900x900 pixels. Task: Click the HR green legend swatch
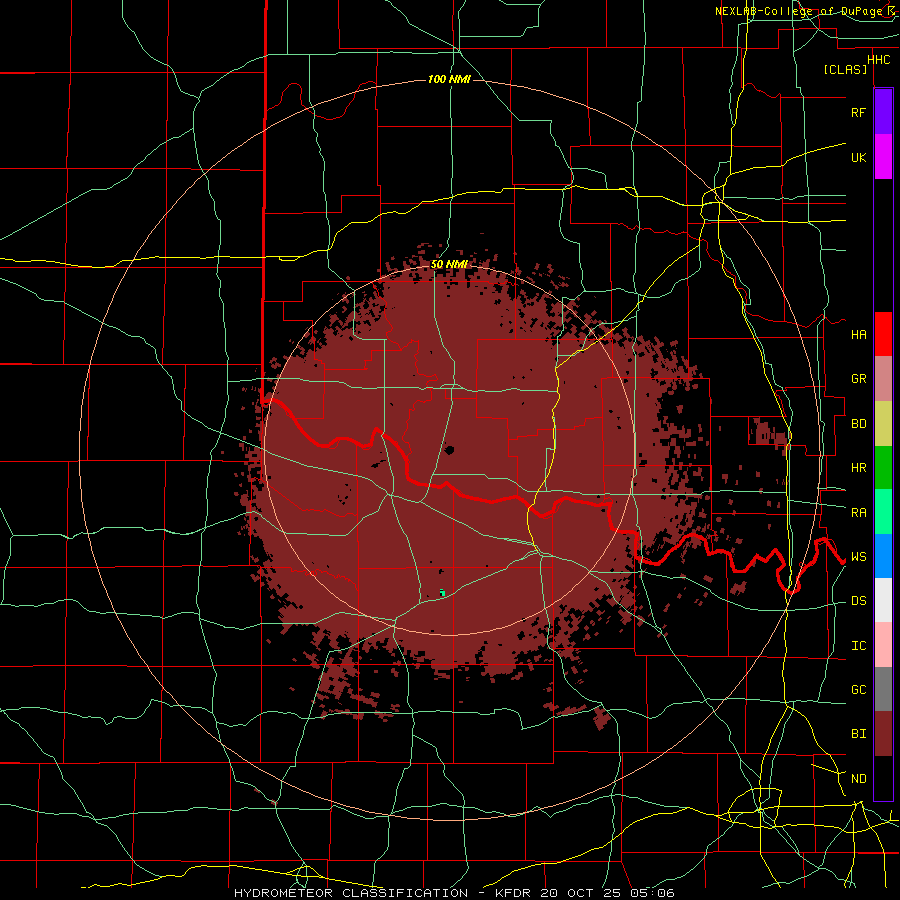click(883, 468)
